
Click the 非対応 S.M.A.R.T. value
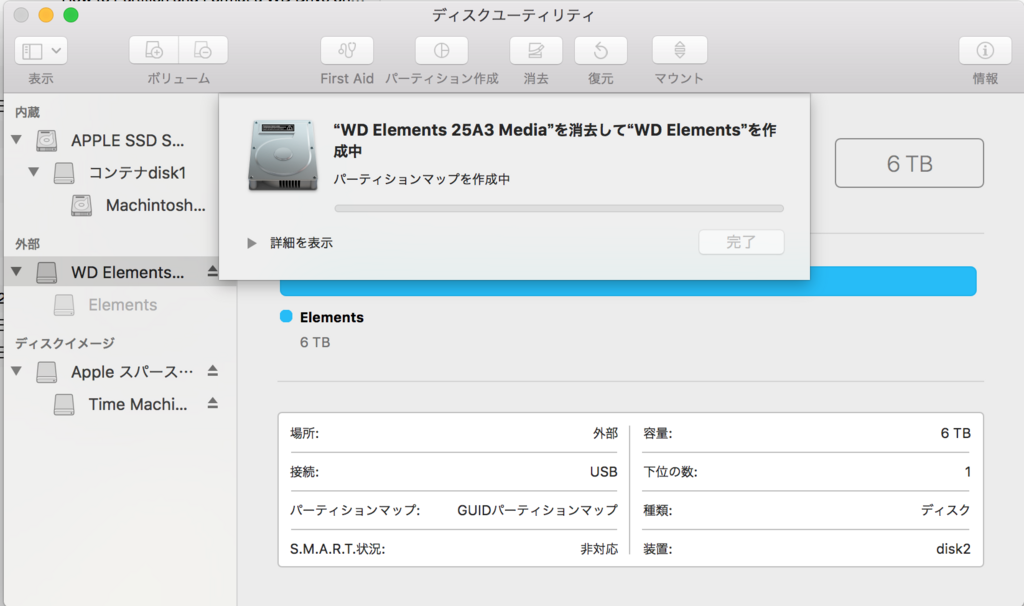(x=600, y=549)
